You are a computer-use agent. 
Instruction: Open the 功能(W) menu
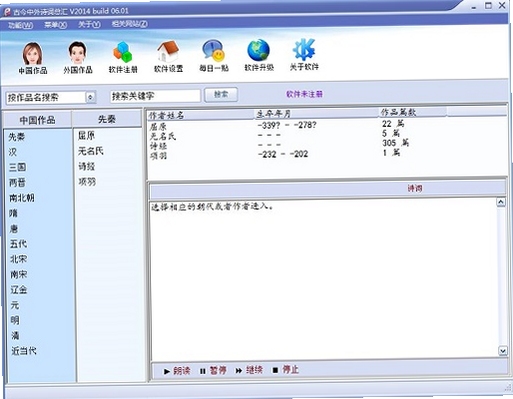click(x=21, y=25)
